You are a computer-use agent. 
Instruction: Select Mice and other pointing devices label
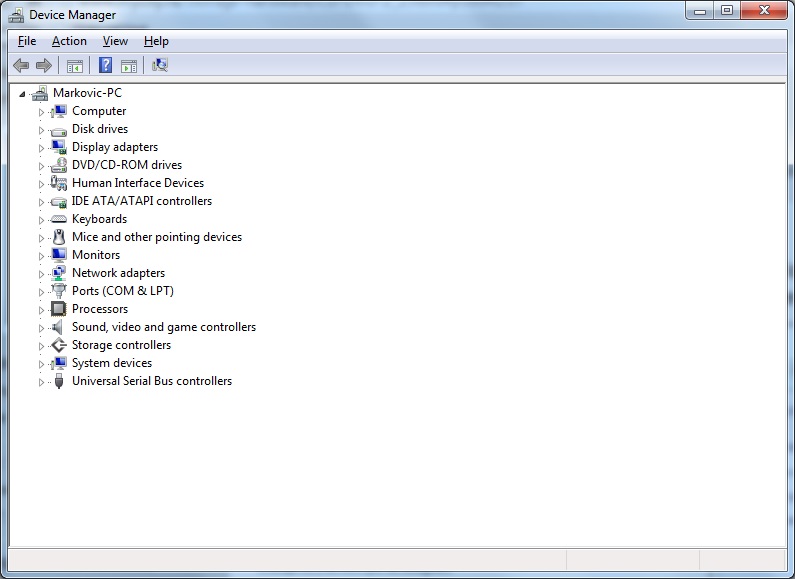(157, 237)
